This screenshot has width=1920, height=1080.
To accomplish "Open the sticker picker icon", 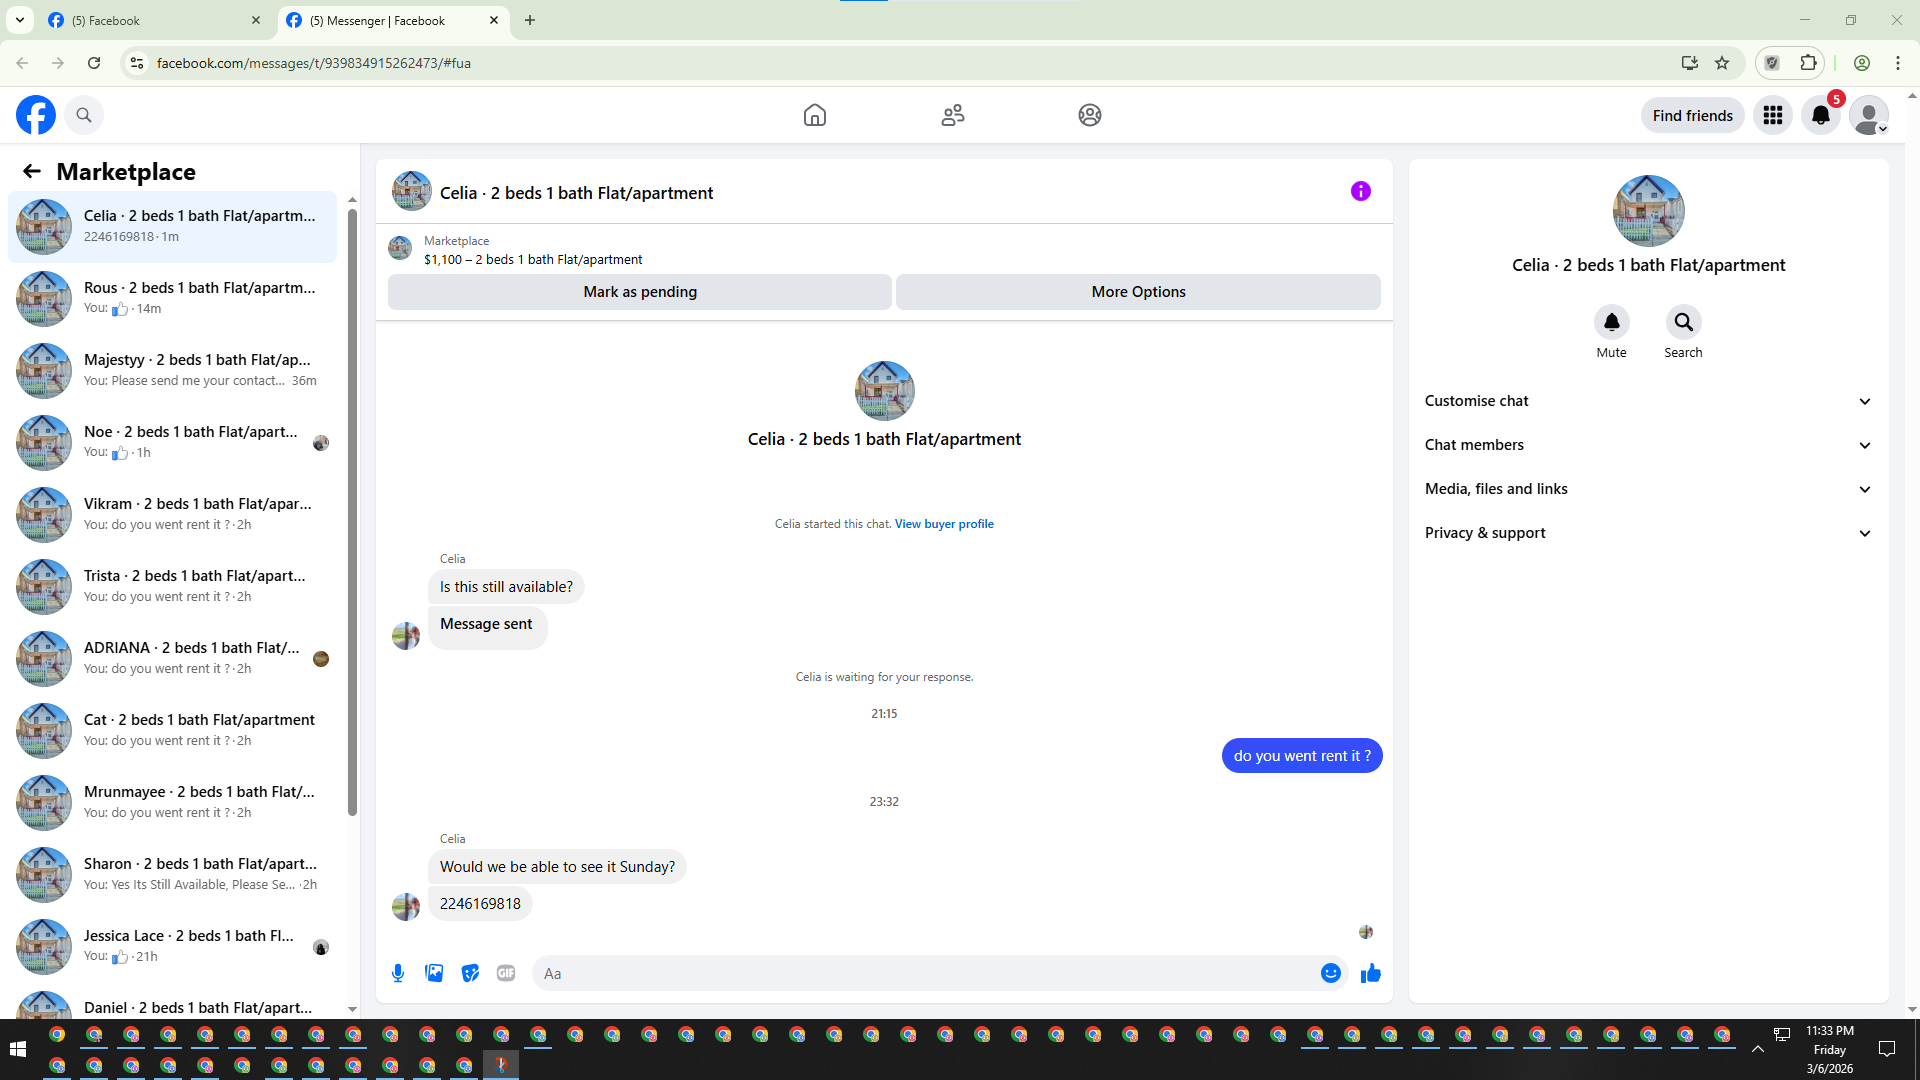I will 470,973.
